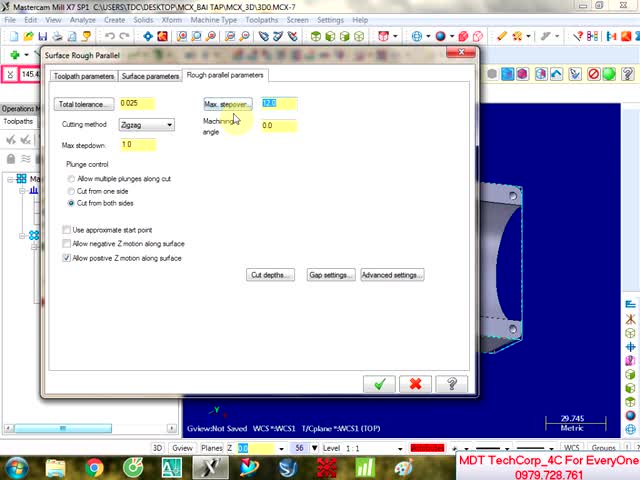The image size is (640, 480).
Task: Select Cut from one side option
Action: click(x=71, y=191)
